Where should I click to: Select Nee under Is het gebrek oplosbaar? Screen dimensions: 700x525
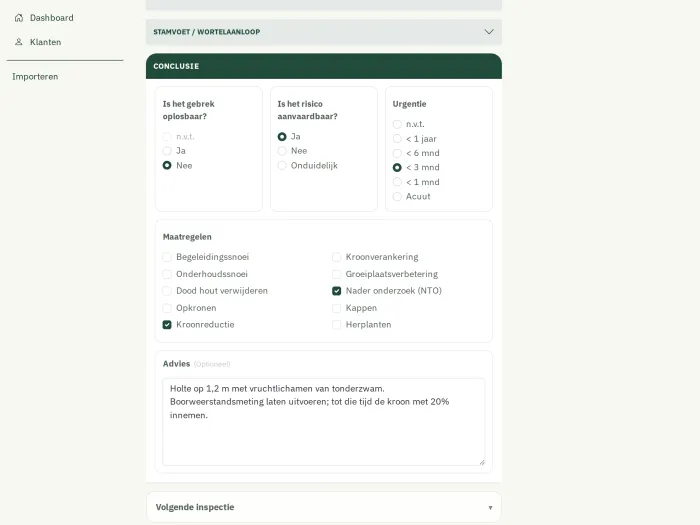(167, 166)
